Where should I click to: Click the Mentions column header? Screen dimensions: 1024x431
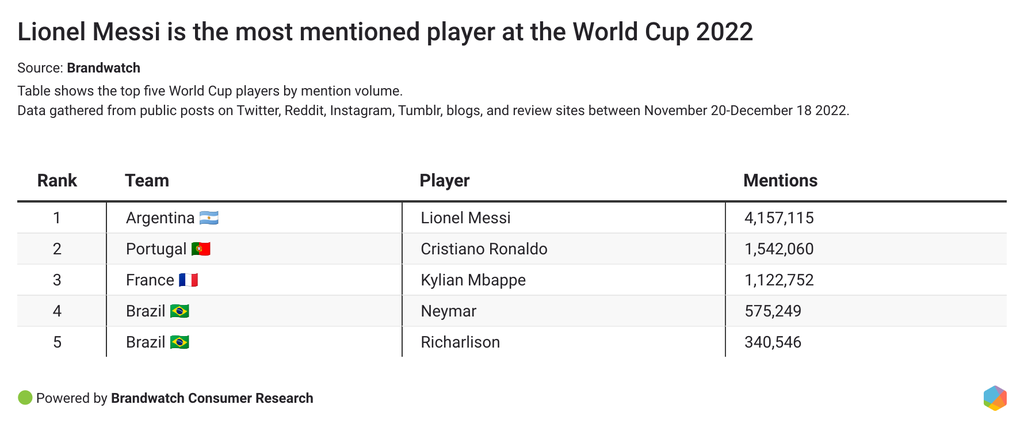point(780,181)
